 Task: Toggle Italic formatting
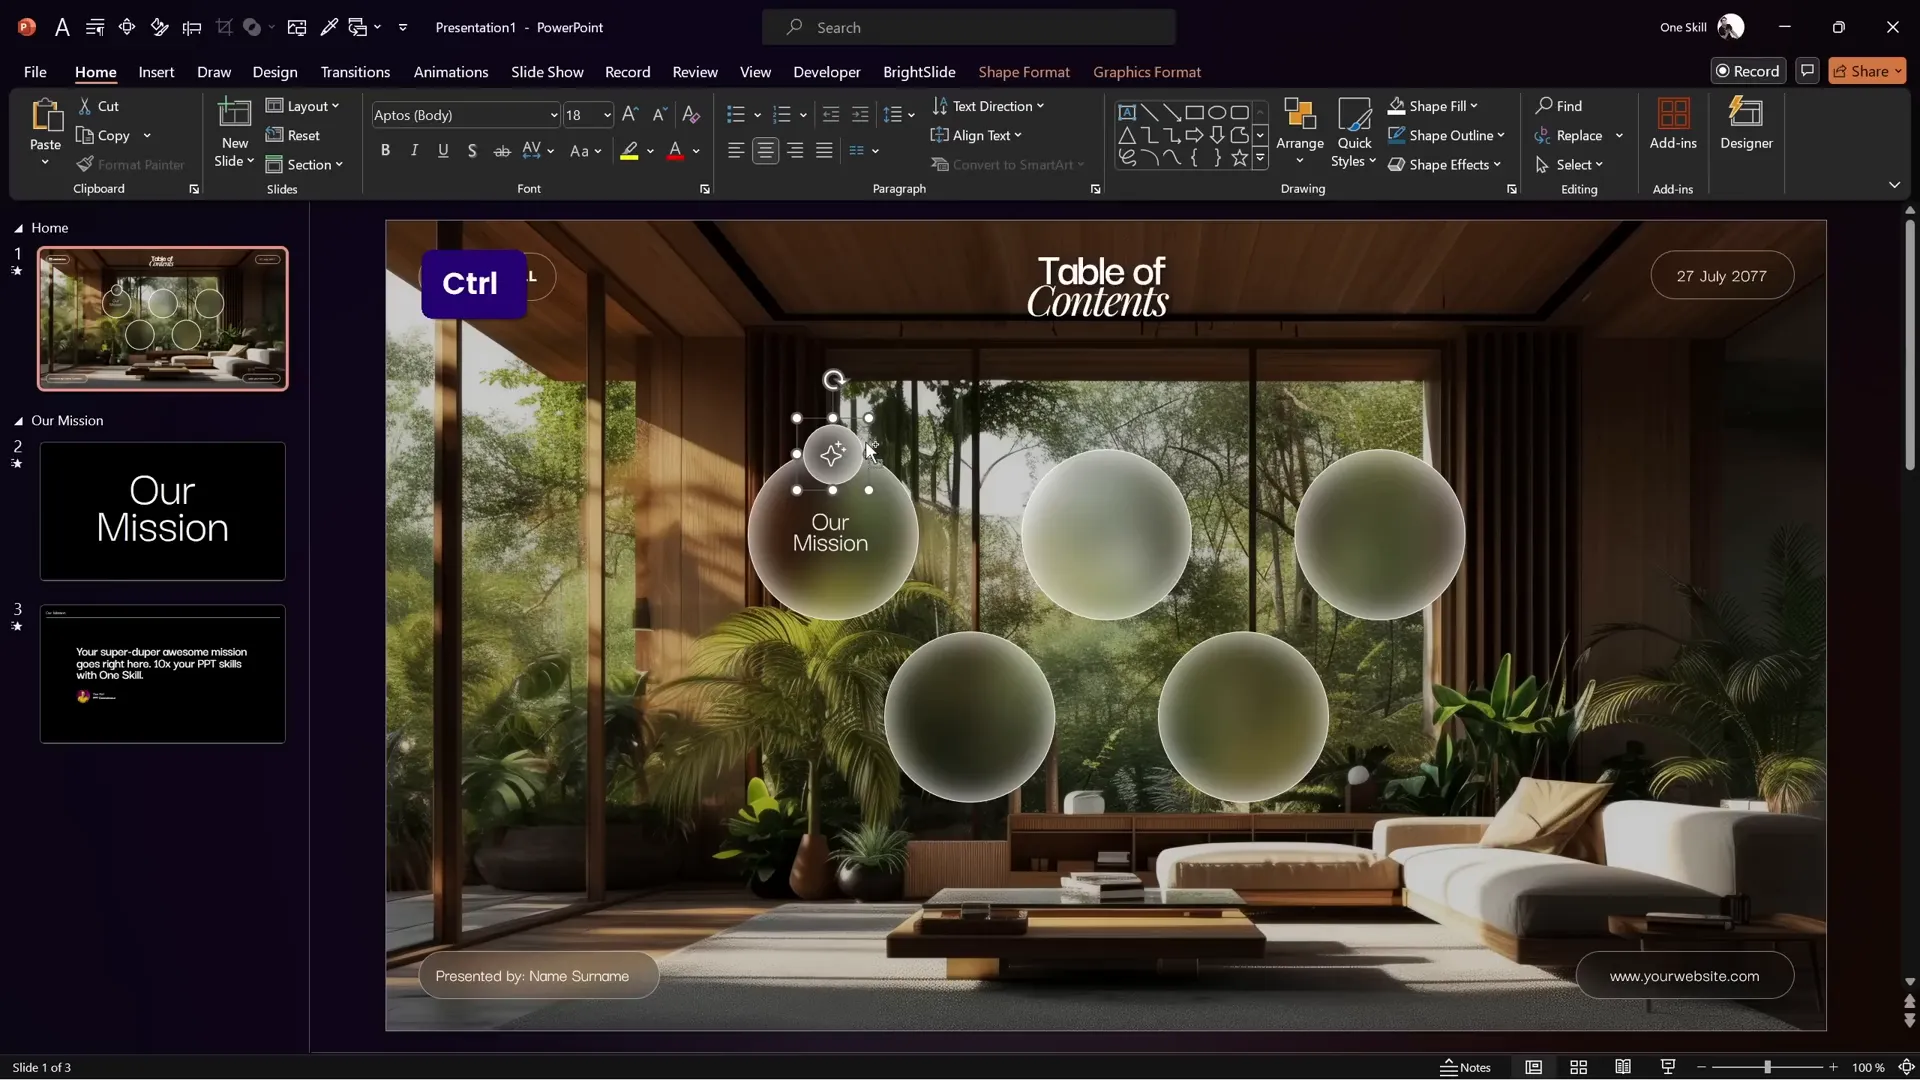tap(414, 150)
